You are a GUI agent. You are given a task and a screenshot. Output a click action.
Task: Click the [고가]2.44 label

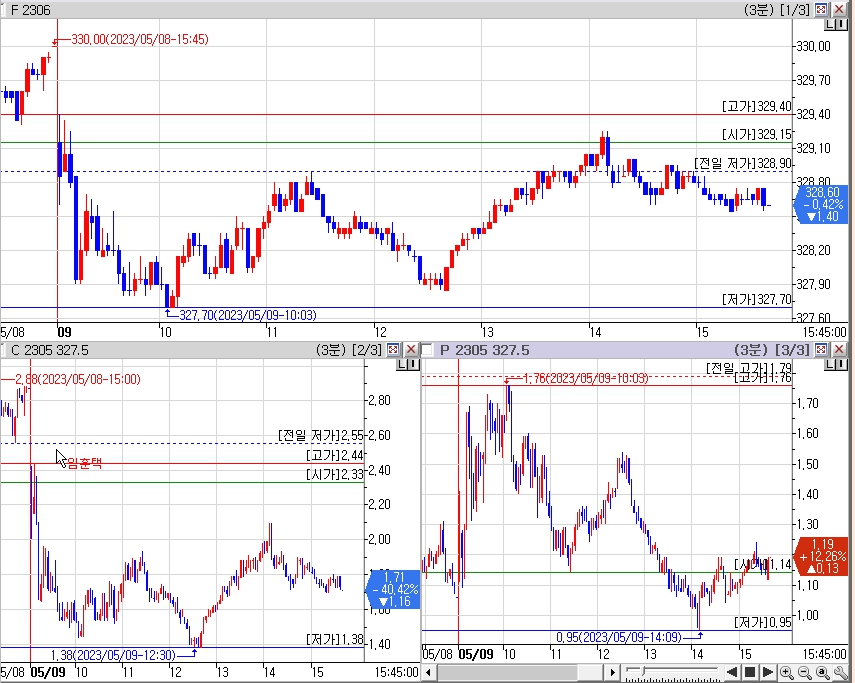coord(334,455)
